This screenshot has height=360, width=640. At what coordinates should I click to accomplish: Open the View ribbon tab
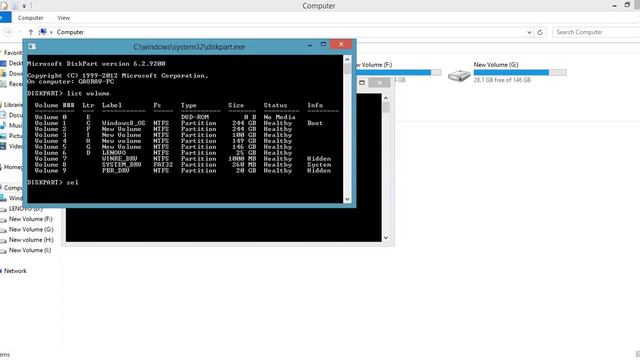pyautogui.click(x=63, y=18)
